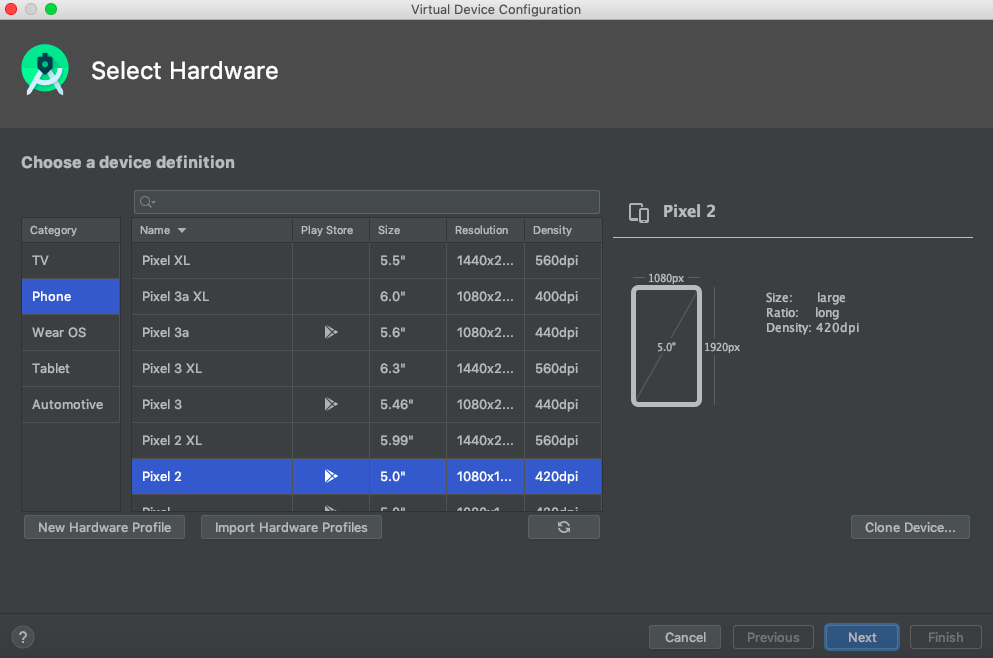
Task: Click the 5.5" size cell
Action: (x=408, y=260)
